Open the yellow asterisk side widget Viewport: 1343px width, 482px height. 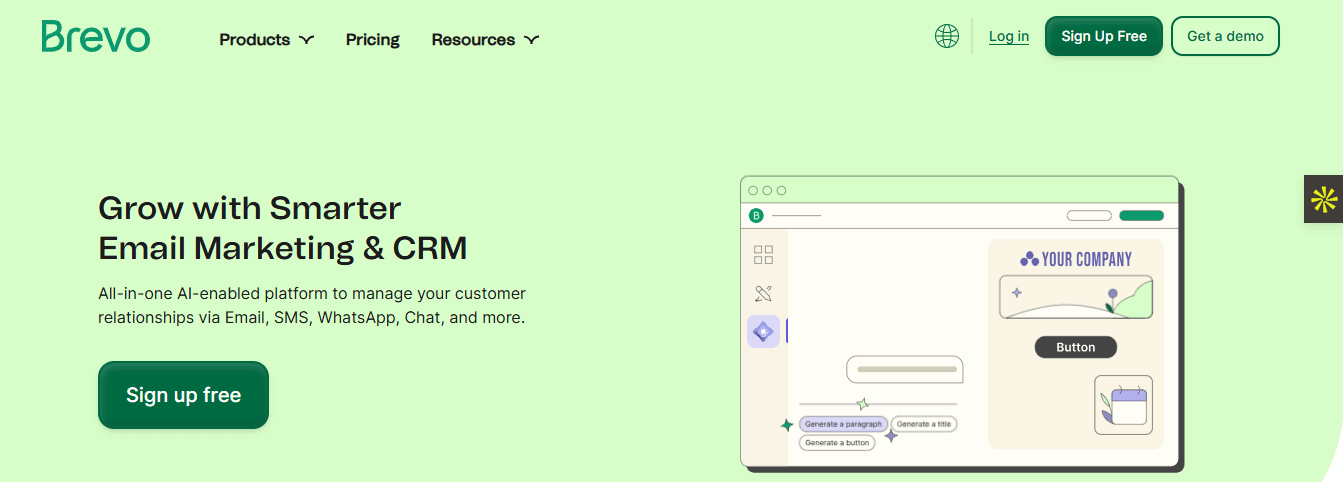coord(1323,199)
